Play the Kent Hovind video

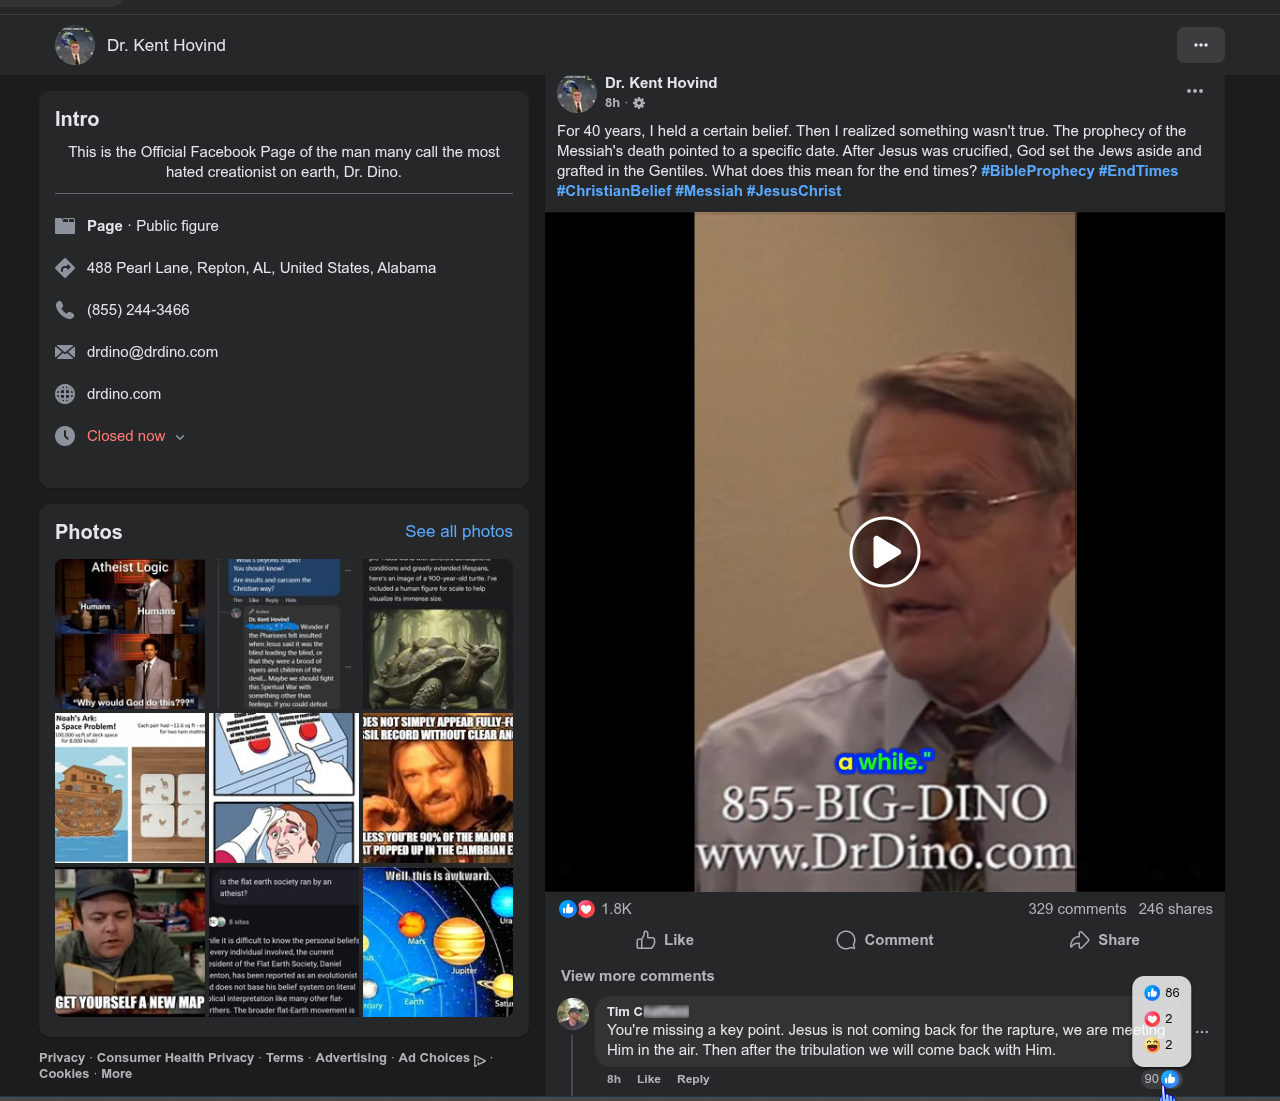point(884,552)
